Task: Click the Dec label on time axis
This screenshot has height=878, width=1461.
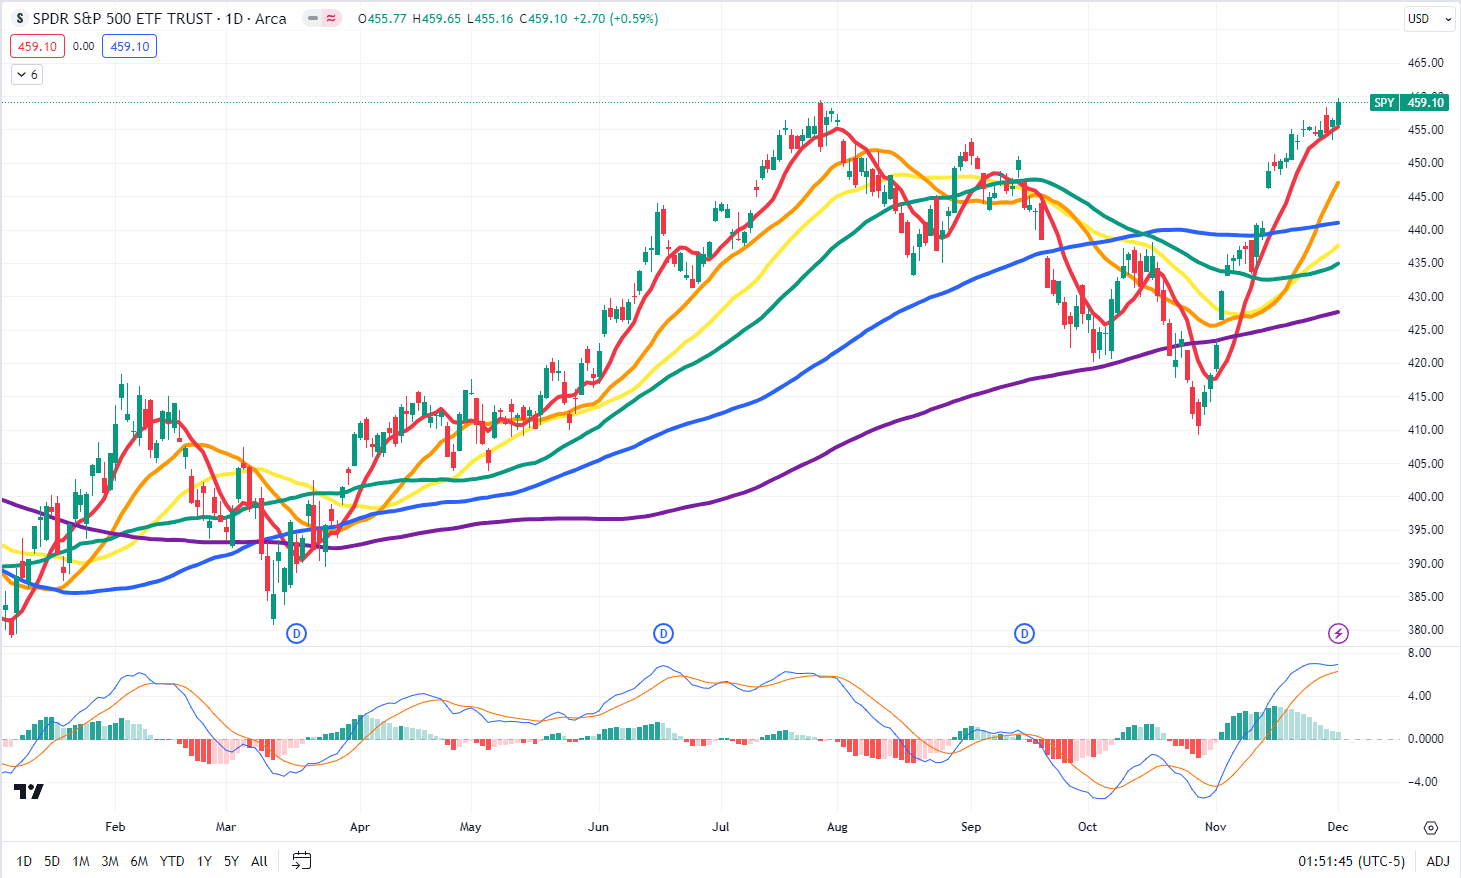Action: (x=1338, y=827)
